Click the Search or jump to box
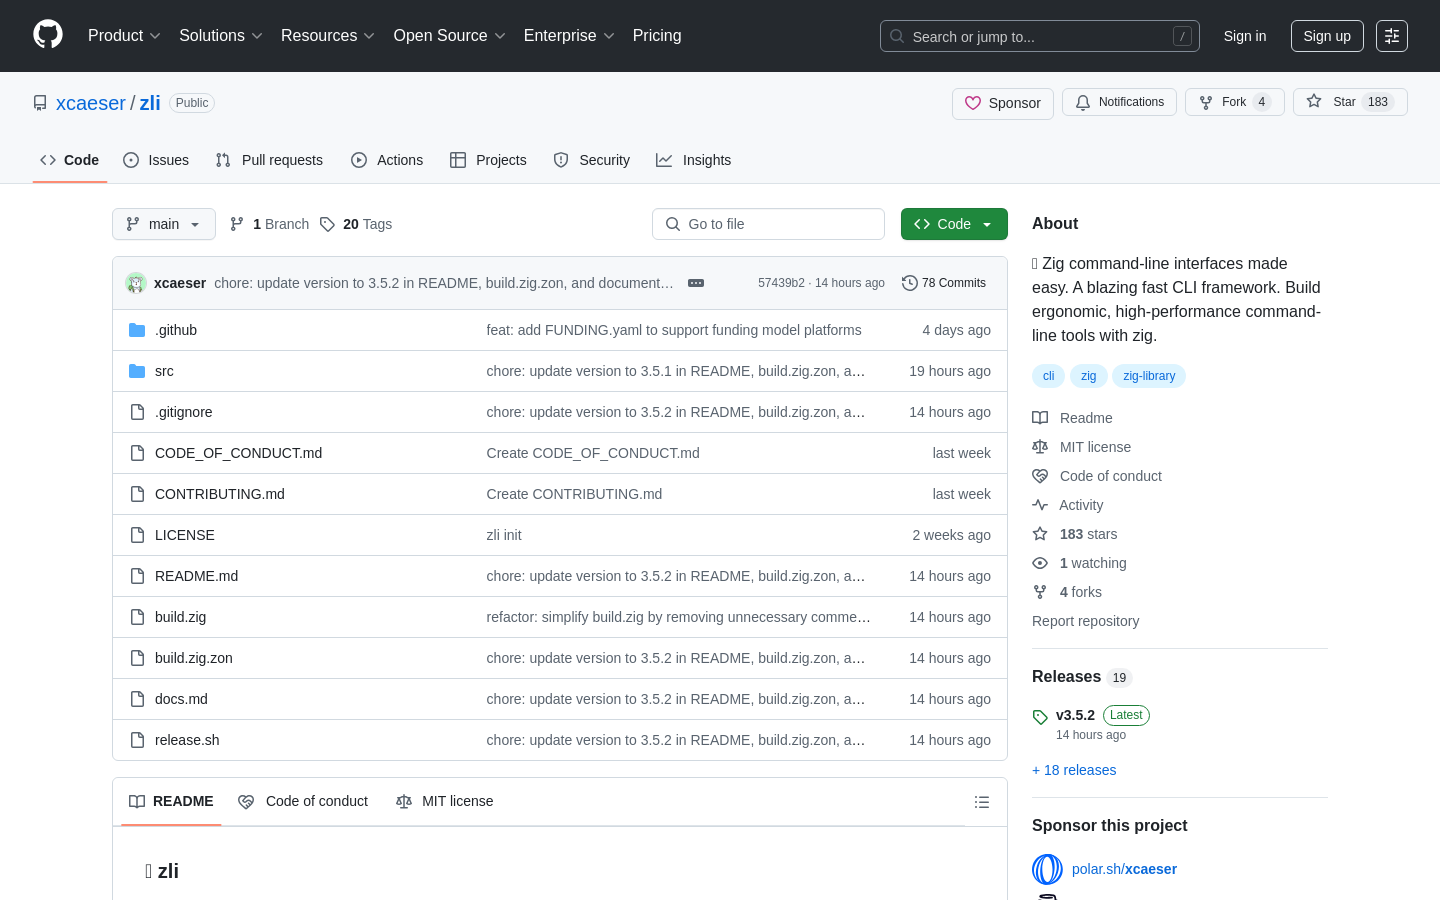 (x=1040, y=36)
